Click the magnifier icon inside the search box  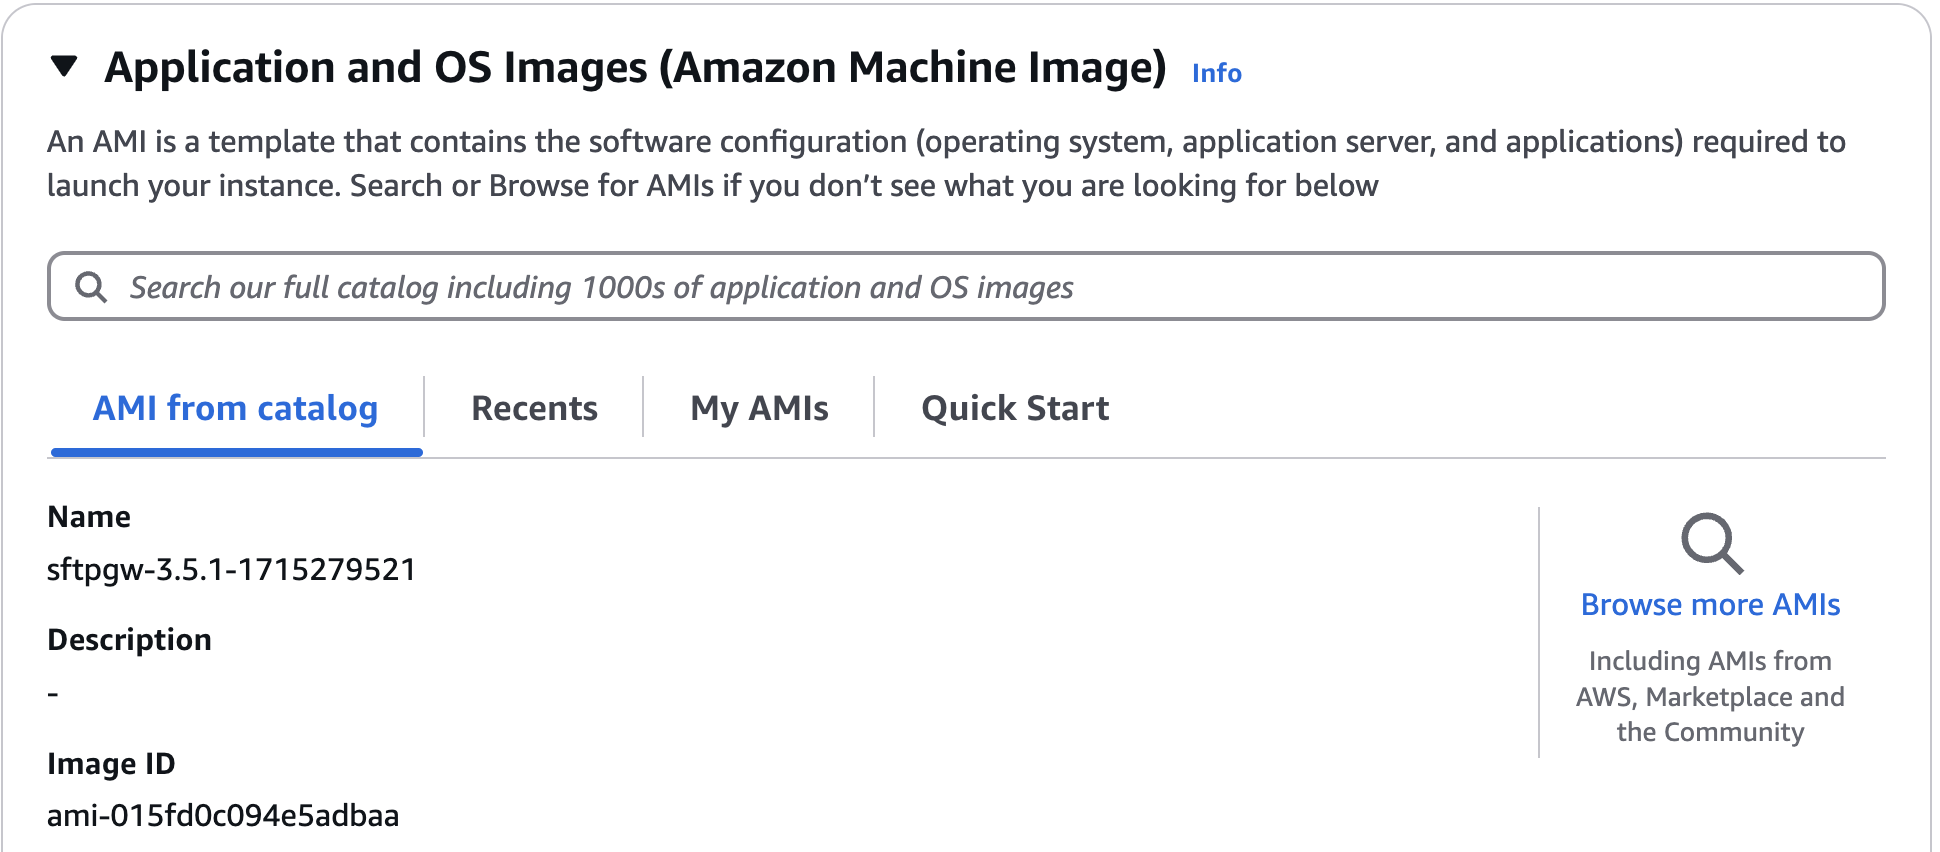(91, 287)
